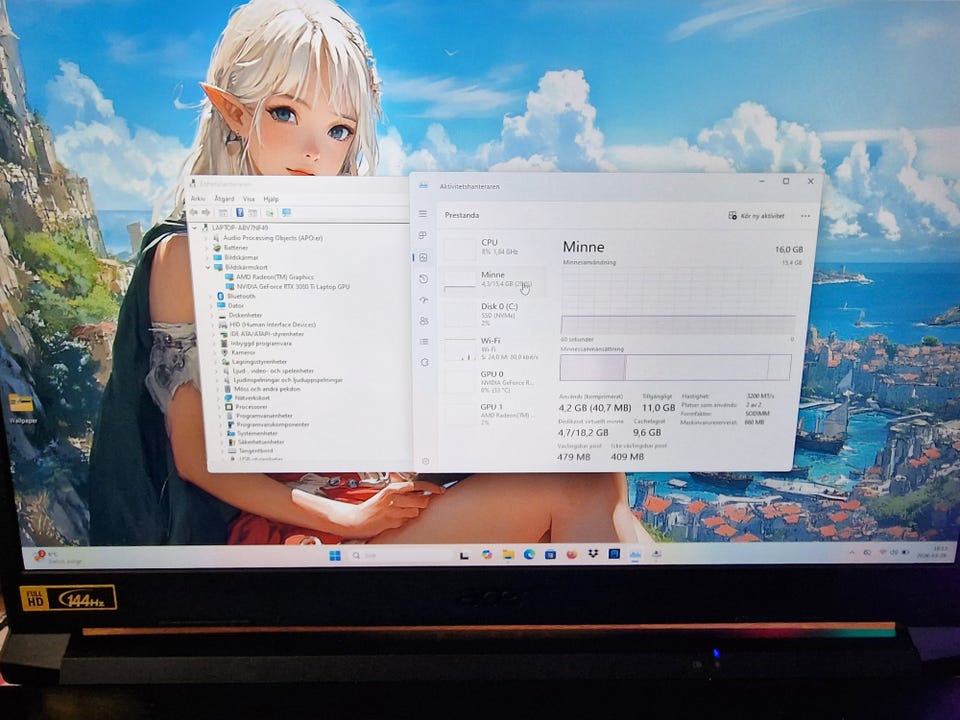960x720 pixels.
Task: Select the GPU 0 NVIDIA performance item
Action: 492,381
